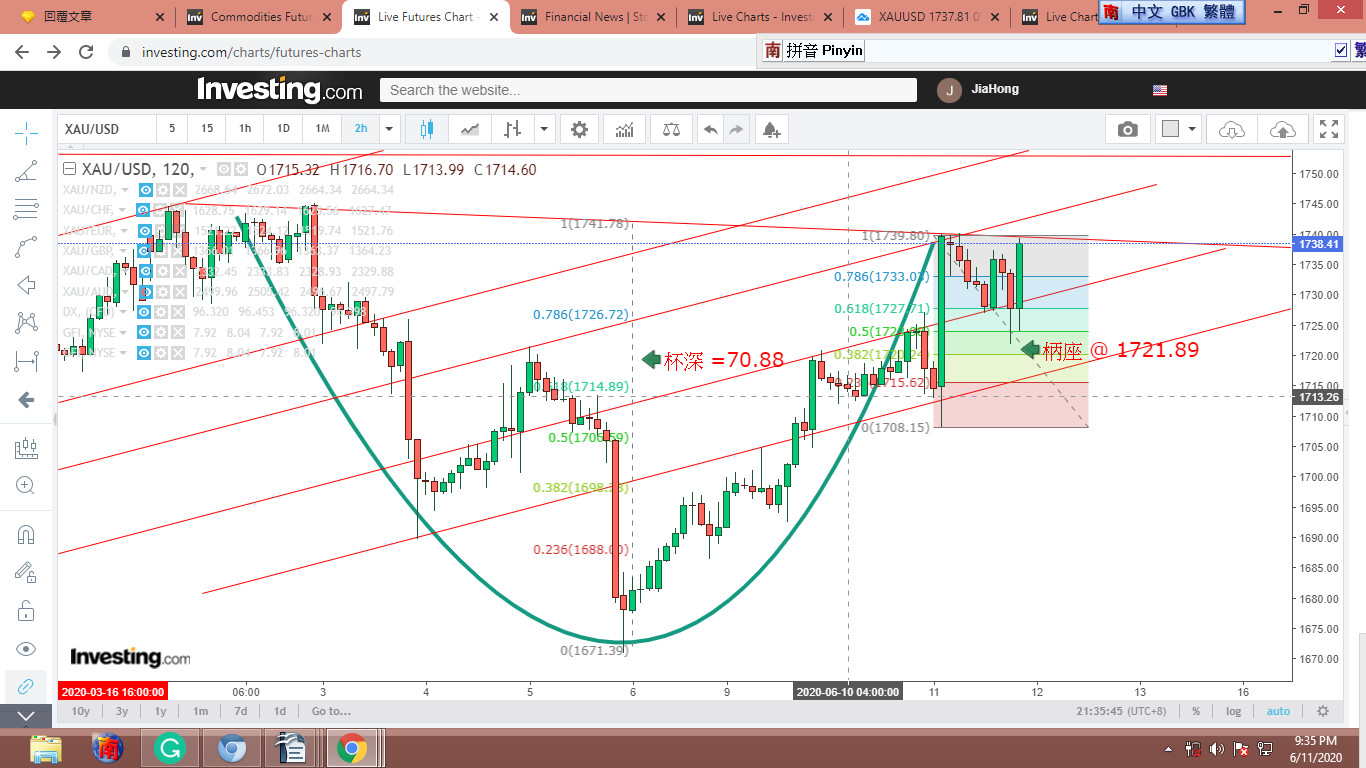Toggle visibility of XAU/NZD overlay
This screenshot has width=1366, height=768.
point(146,190)
